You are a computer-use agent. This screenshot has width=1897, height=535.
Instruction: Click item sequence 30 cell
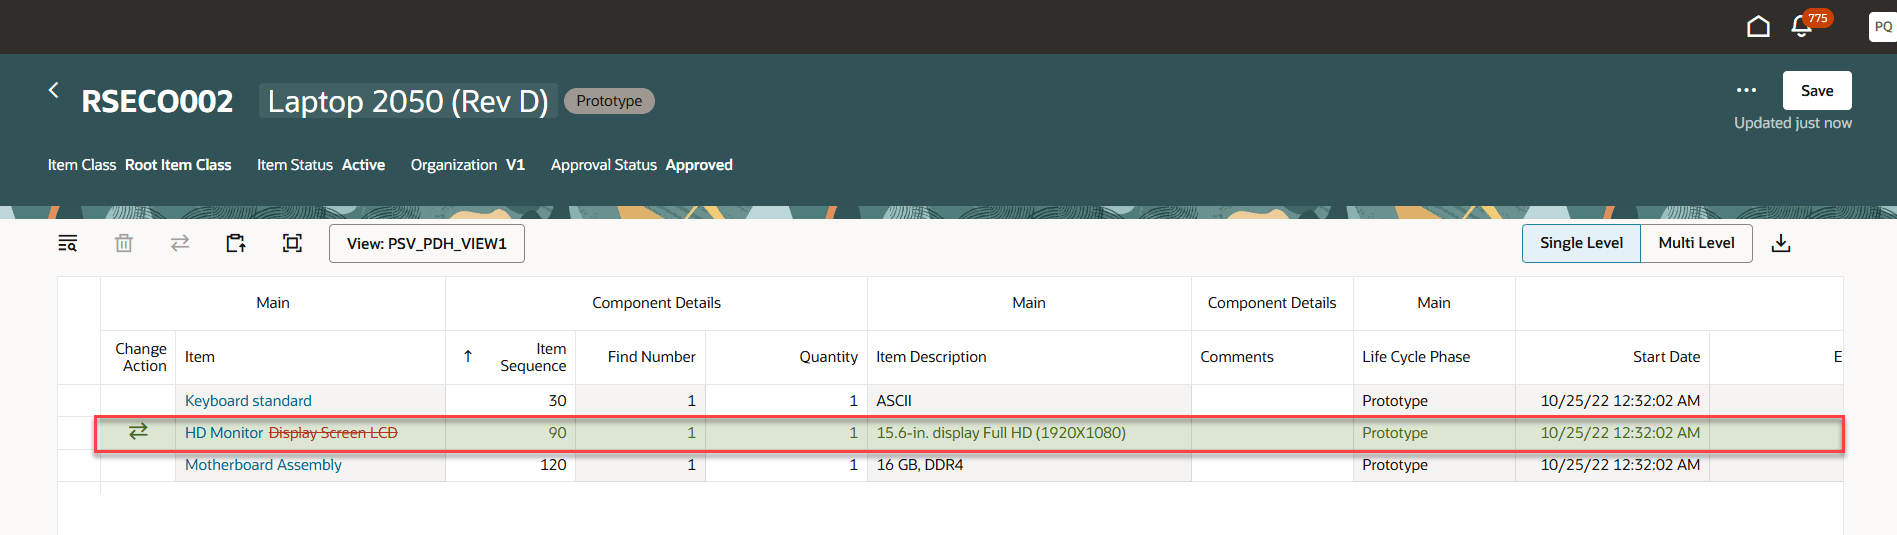click(x=510, y=400)
